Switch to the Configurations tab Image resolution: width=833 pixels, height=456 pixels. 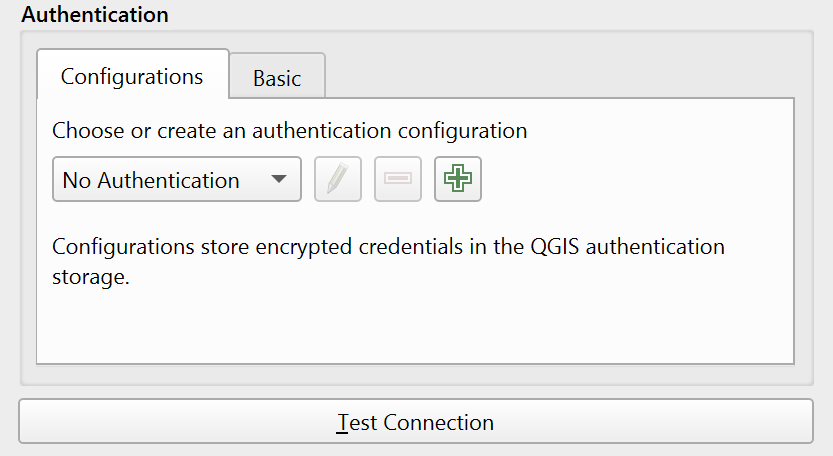[x=132, y=76]
